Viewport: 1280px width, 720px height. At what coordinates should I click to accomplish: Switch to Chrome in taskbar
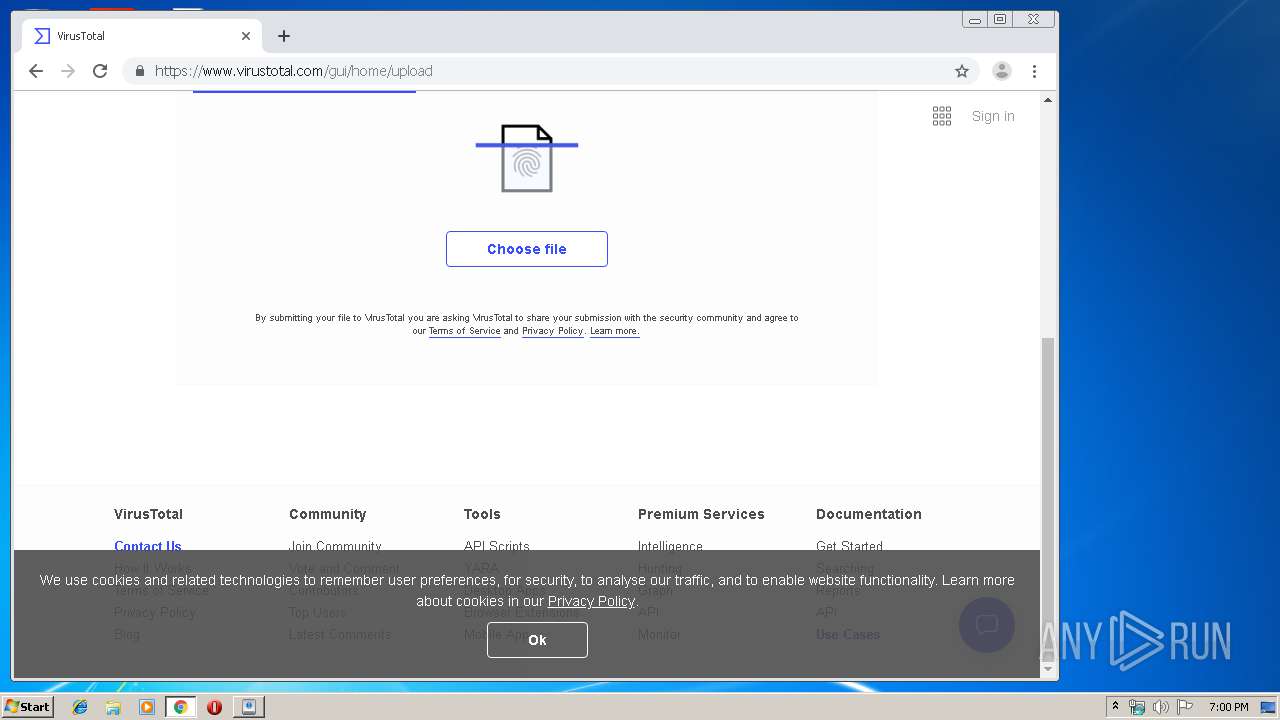click(x=180, y=707)
